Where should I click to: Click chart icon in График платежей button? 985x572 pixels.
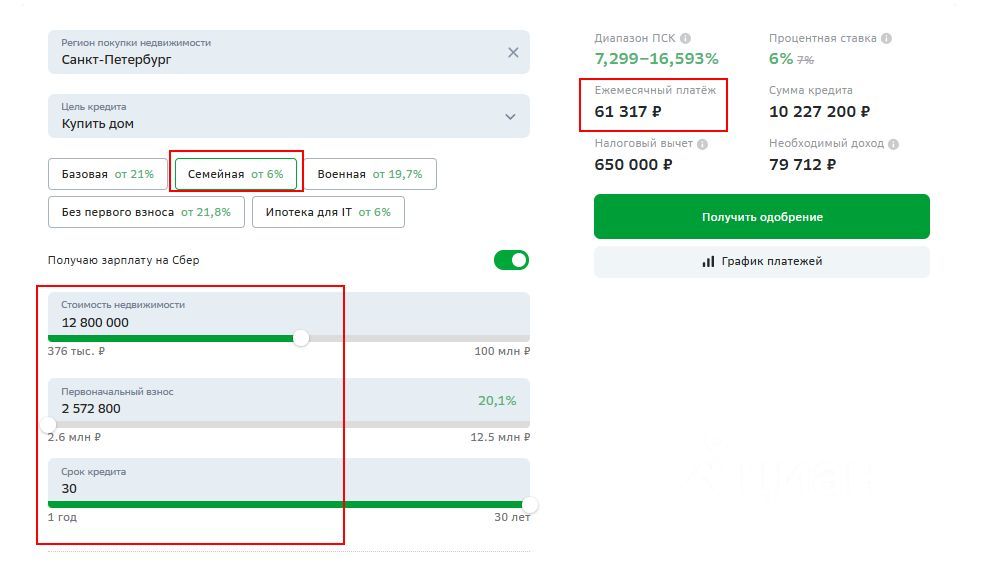tap(708, 262)
